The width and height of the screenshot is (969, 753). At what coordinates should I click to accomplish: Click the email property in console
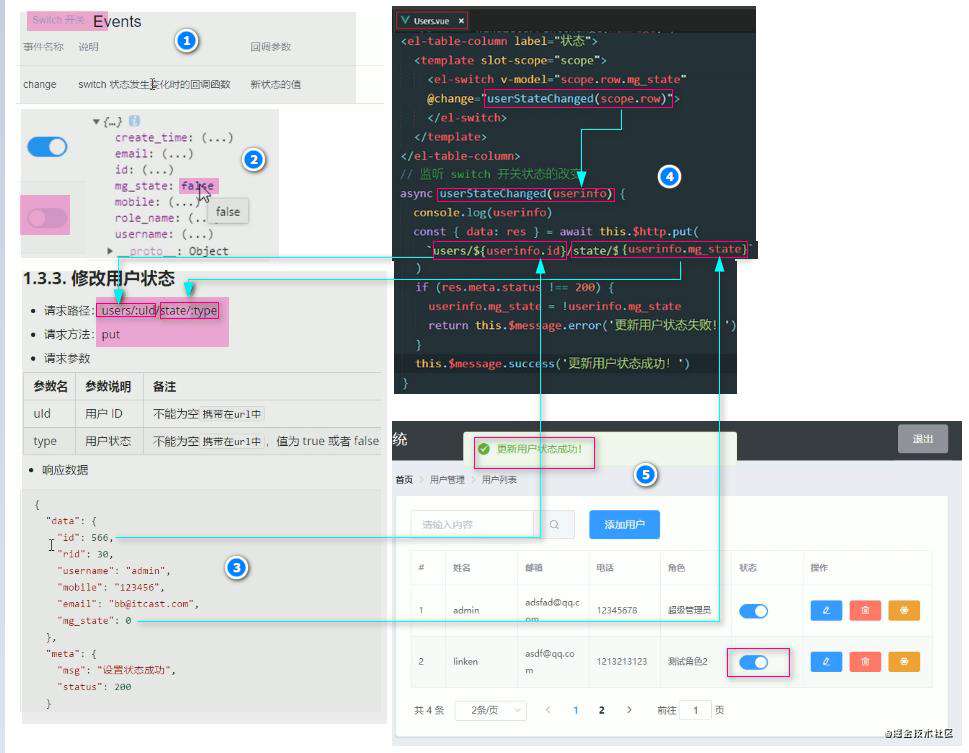(134, 153)
